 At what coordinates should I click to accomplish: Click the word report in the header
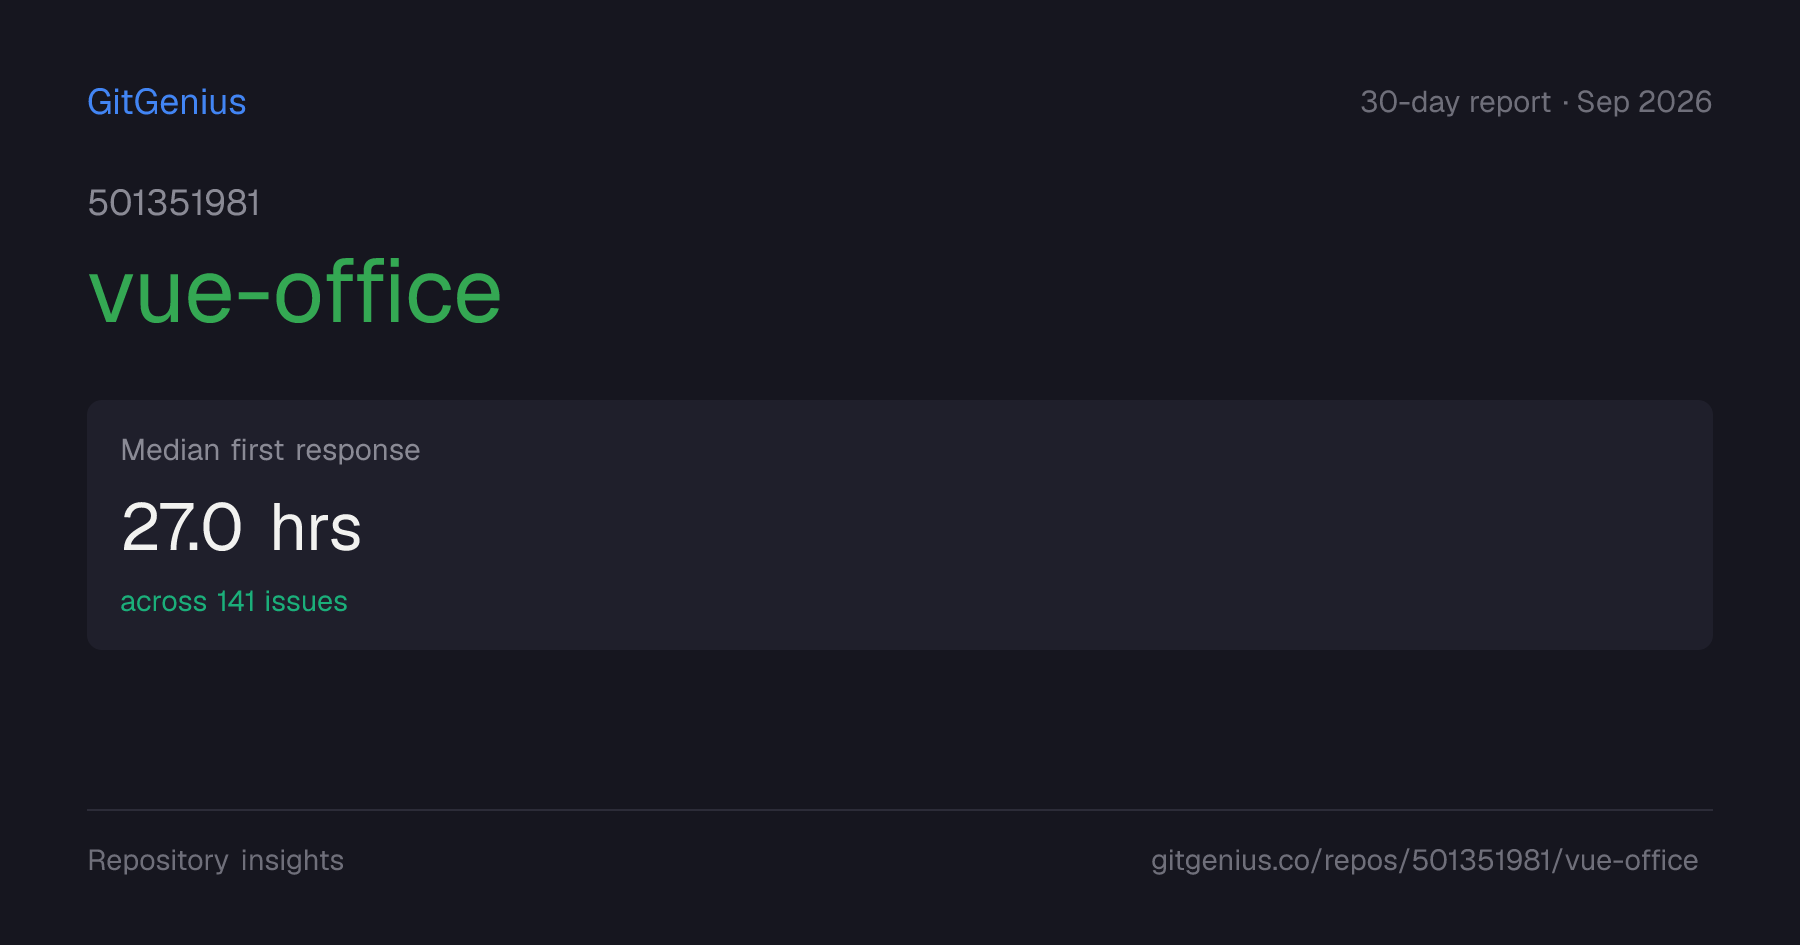tap(1510, 102)
